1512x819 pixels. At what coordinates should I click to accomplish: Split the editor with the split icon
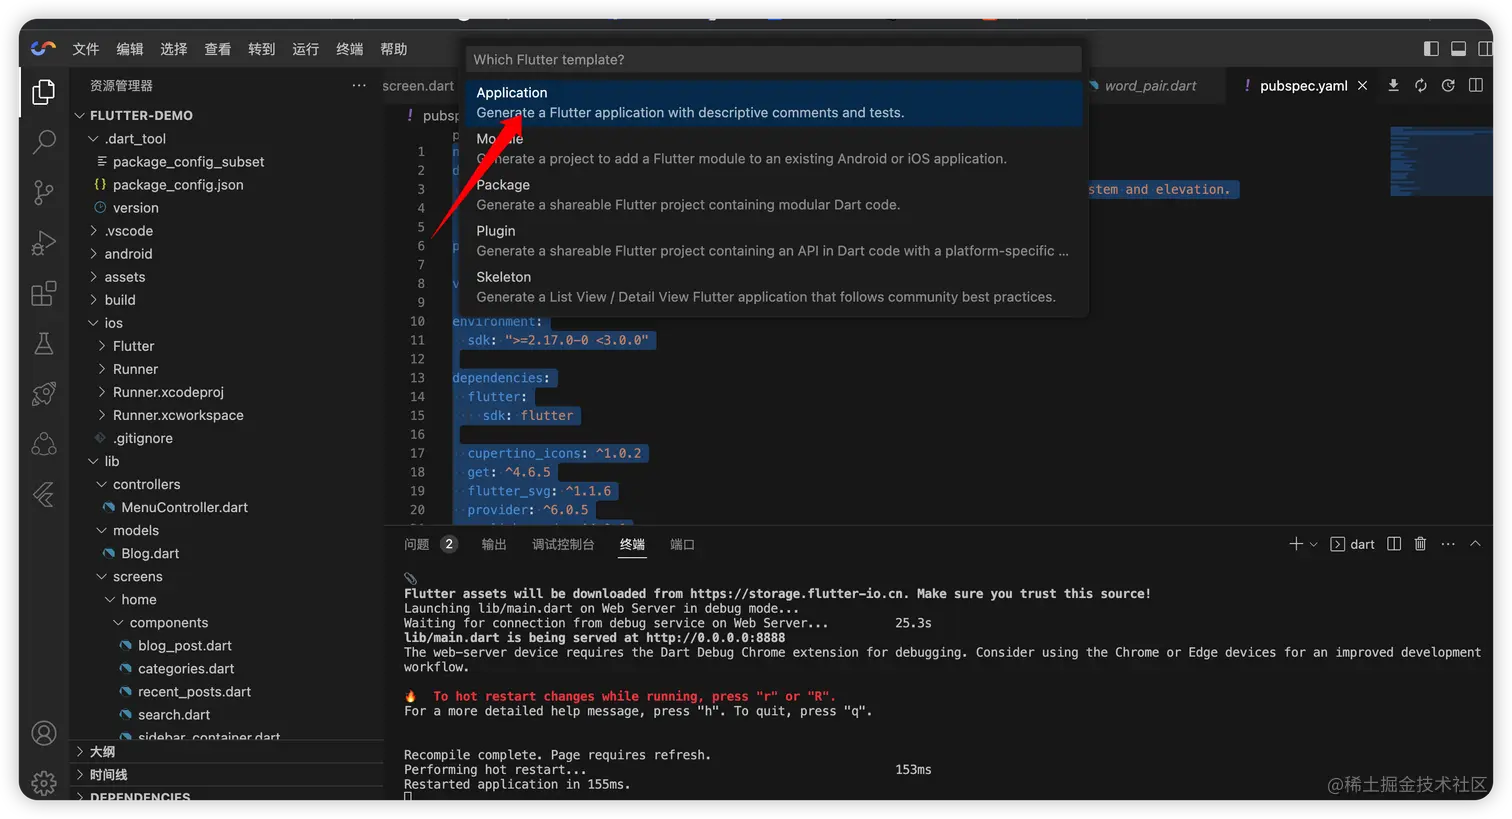coord(1475,86)
